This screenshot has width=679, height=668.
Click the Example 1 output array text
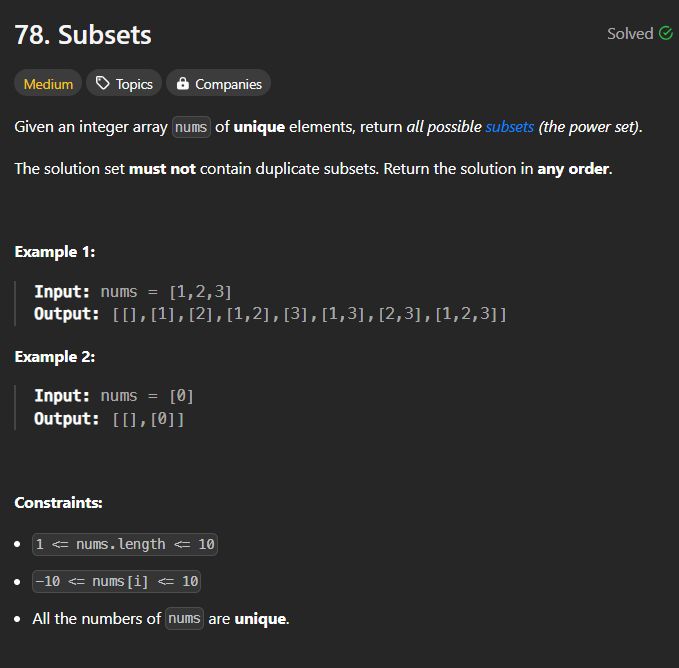pos(309,314)
